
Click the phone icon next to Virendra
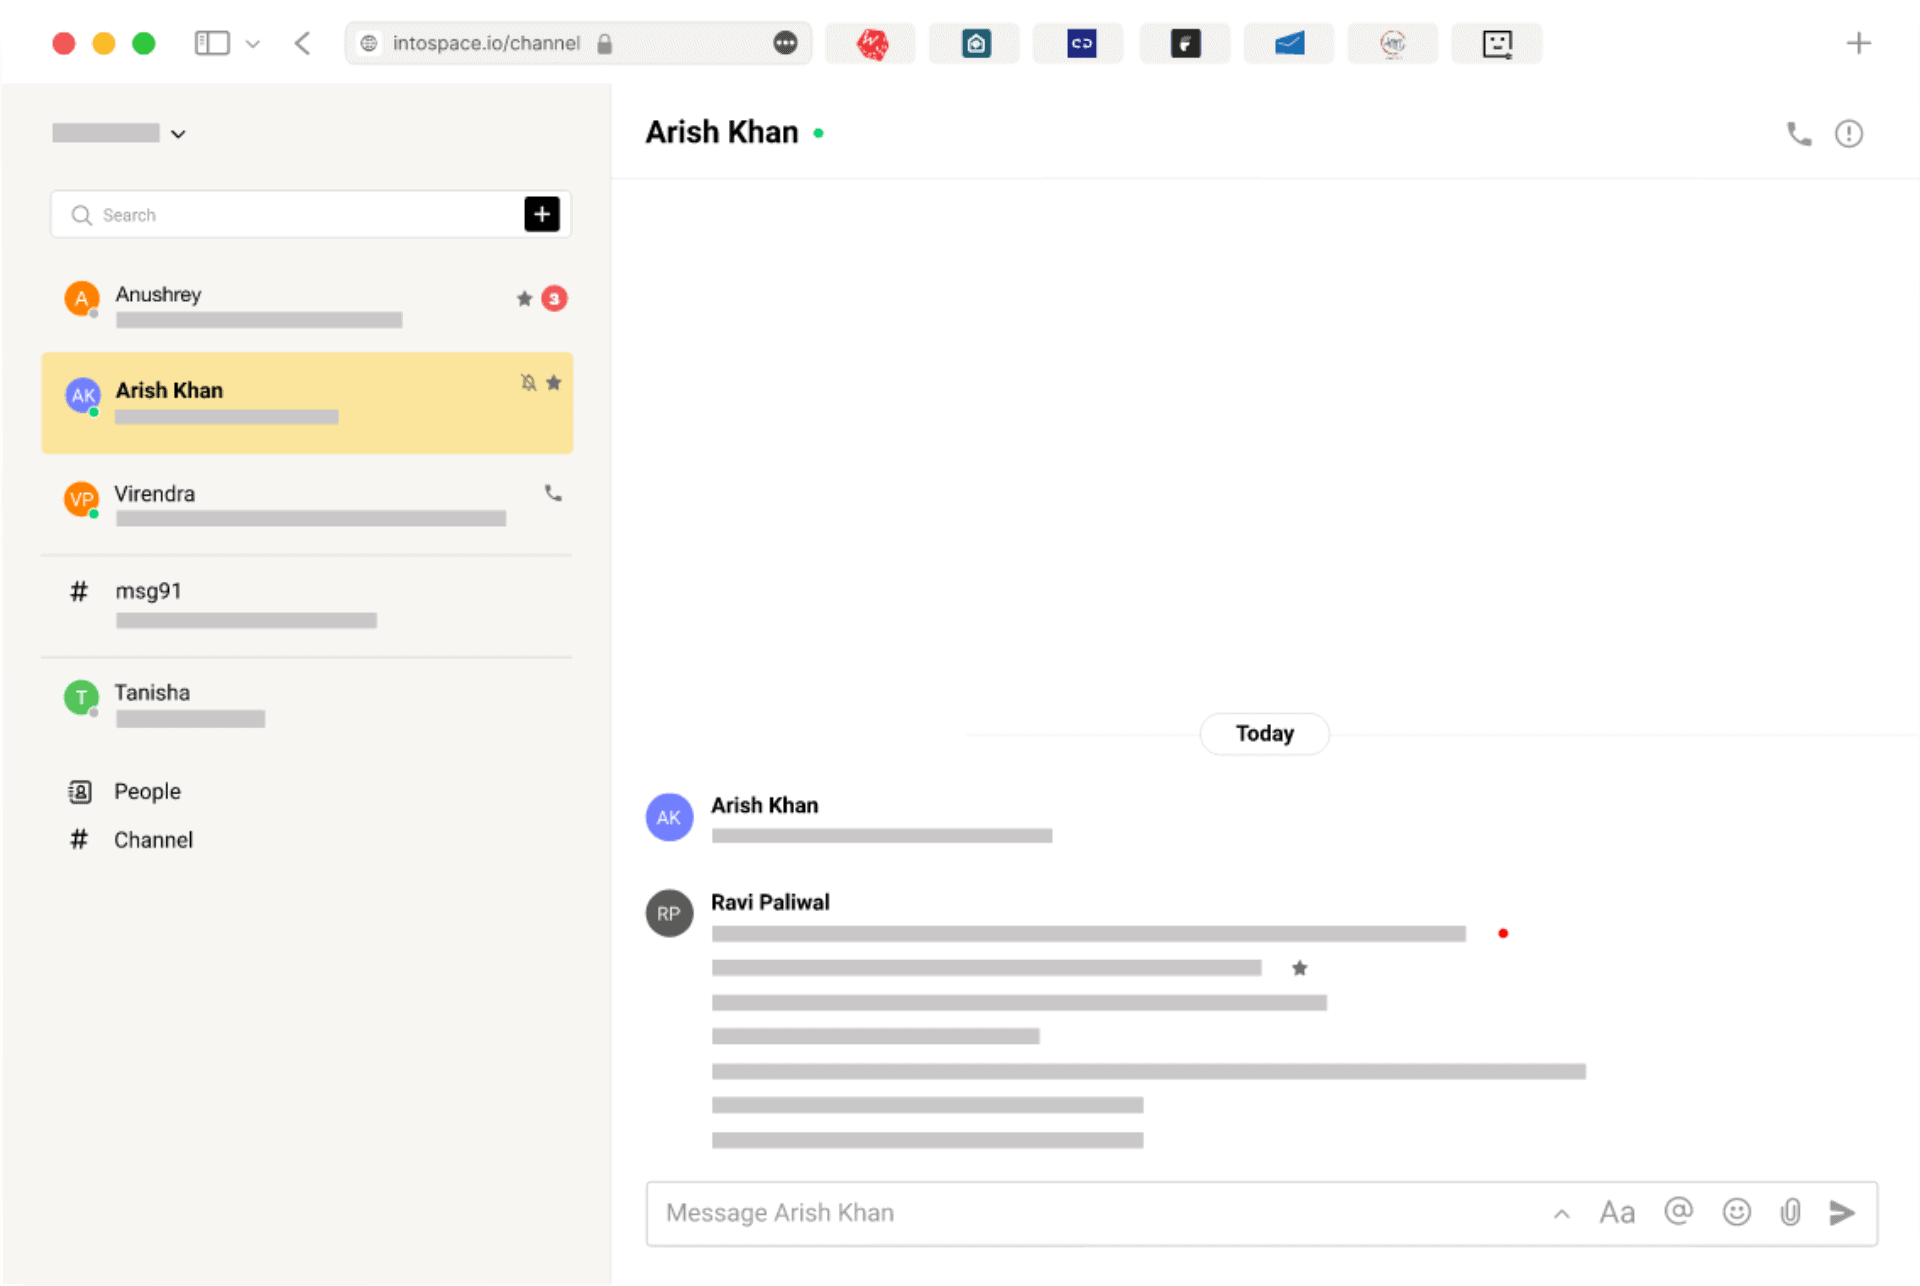553,493
